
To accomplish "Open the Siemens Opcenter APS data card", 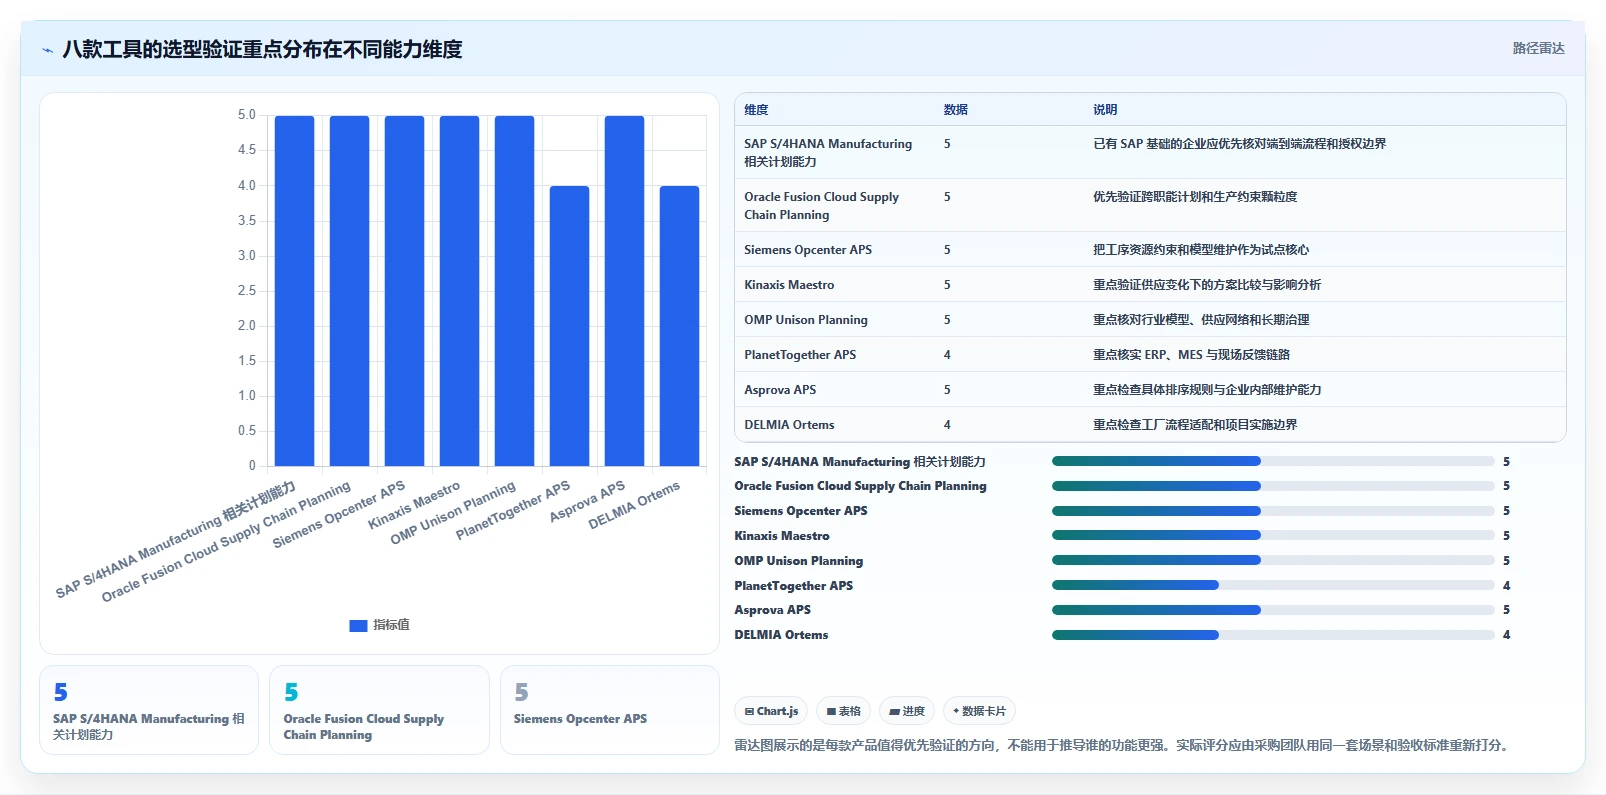I will [610, 710].
